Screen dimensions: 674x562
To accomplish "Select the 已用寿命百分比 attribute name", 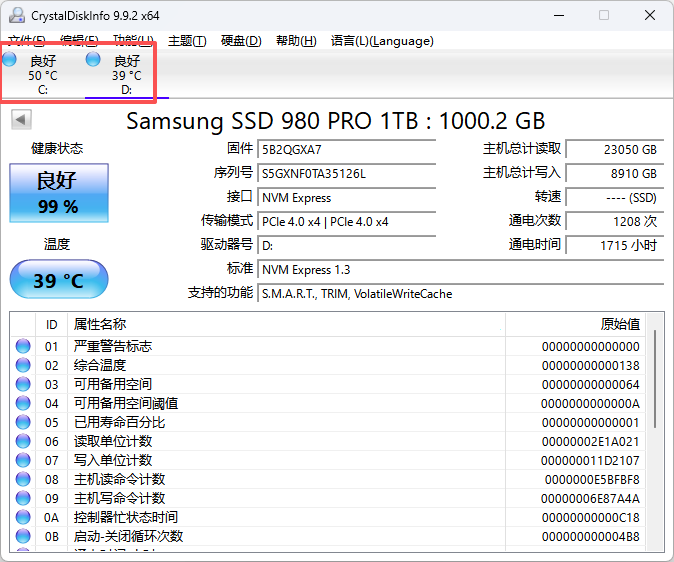I will pyautogui.click(x=119, y=422).
